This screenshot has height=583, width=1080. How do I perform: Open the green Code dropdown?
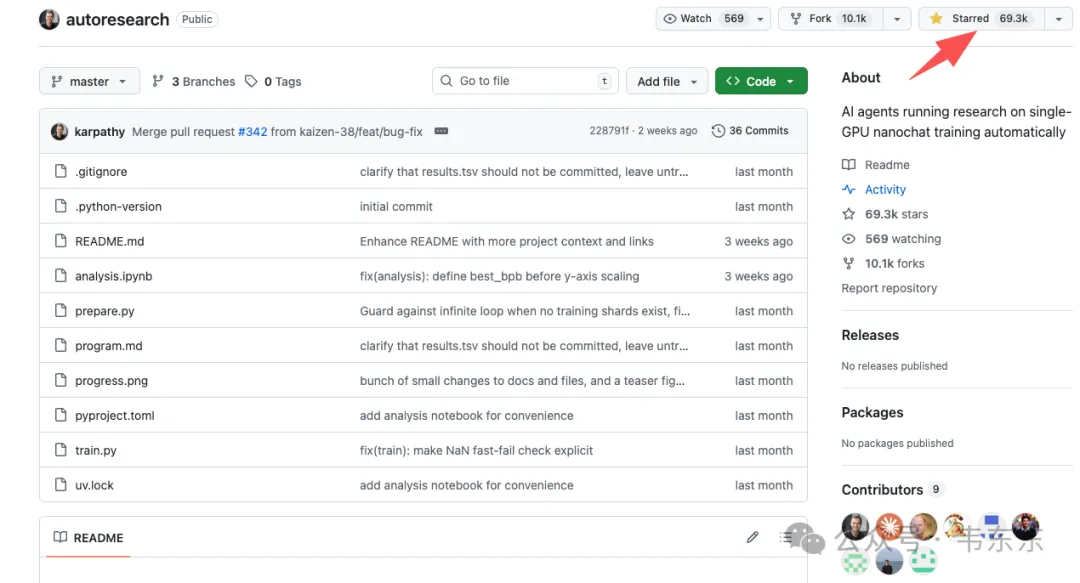[x=761, y=82]
